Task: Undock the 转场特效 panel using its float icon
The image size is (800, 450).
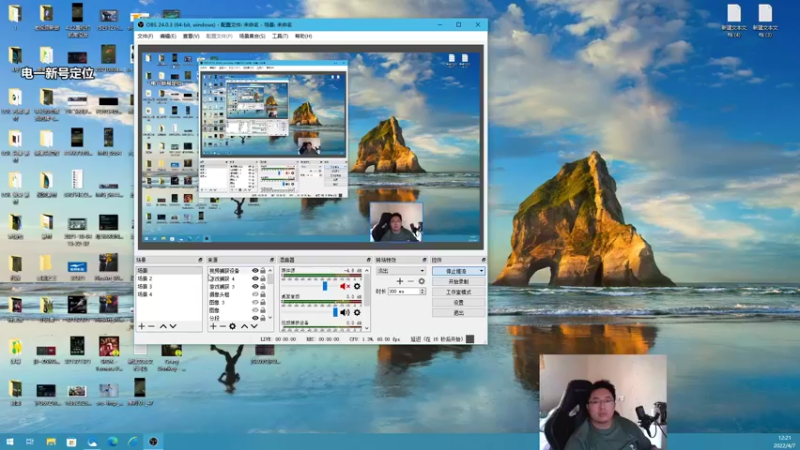Action: (424, 260)
